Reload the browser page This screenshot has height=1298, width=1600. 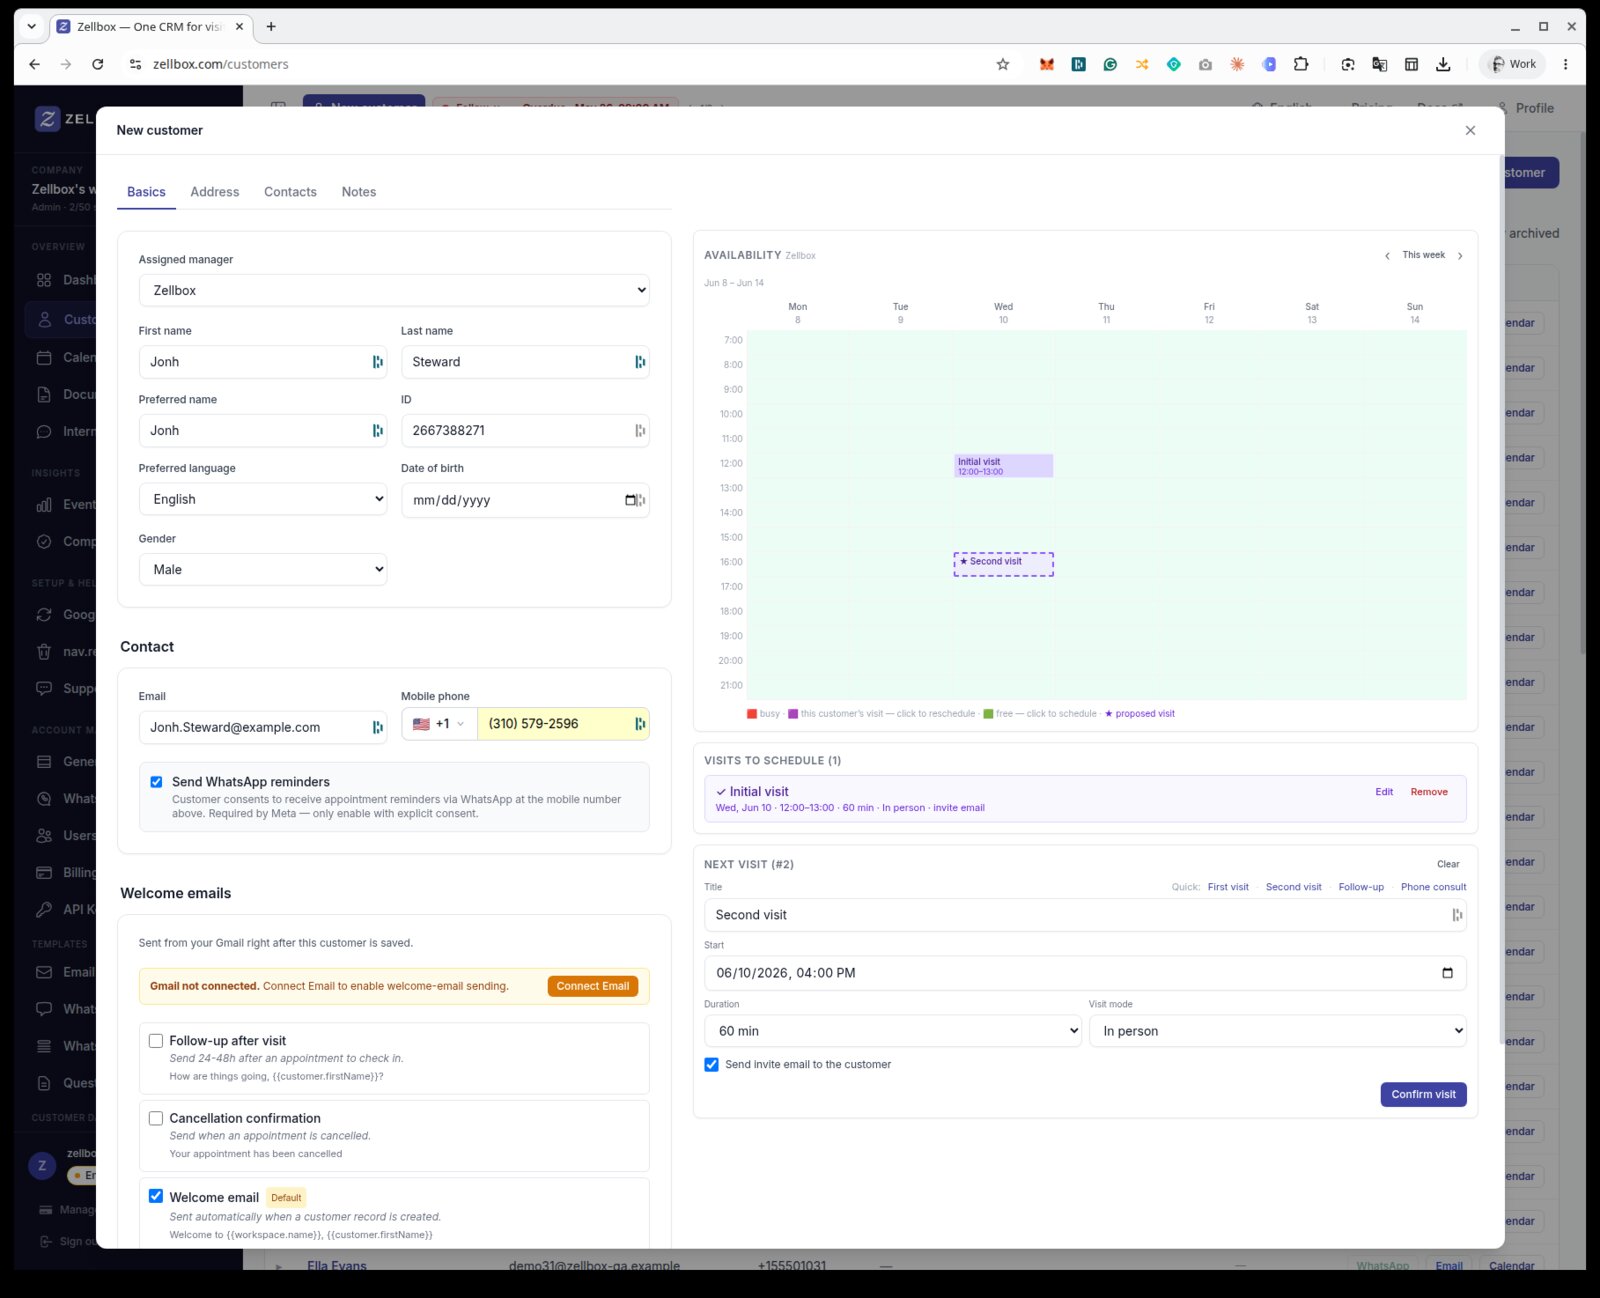point(97,64)
